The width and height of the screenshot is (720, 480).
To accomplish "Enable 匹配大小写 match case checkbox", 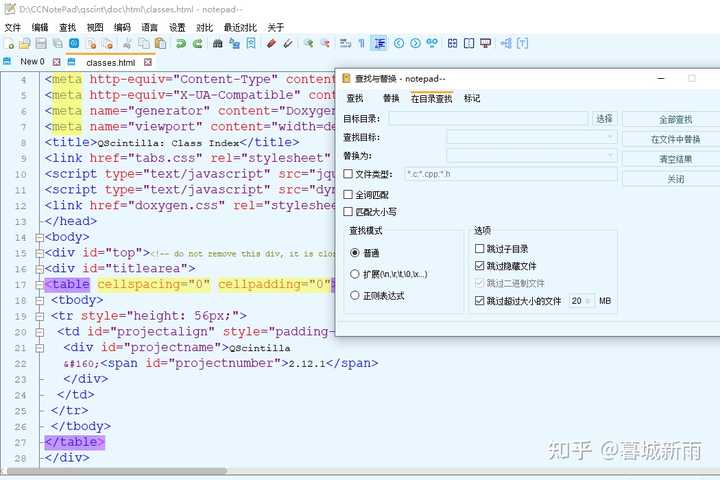I will tap(348, 211).
